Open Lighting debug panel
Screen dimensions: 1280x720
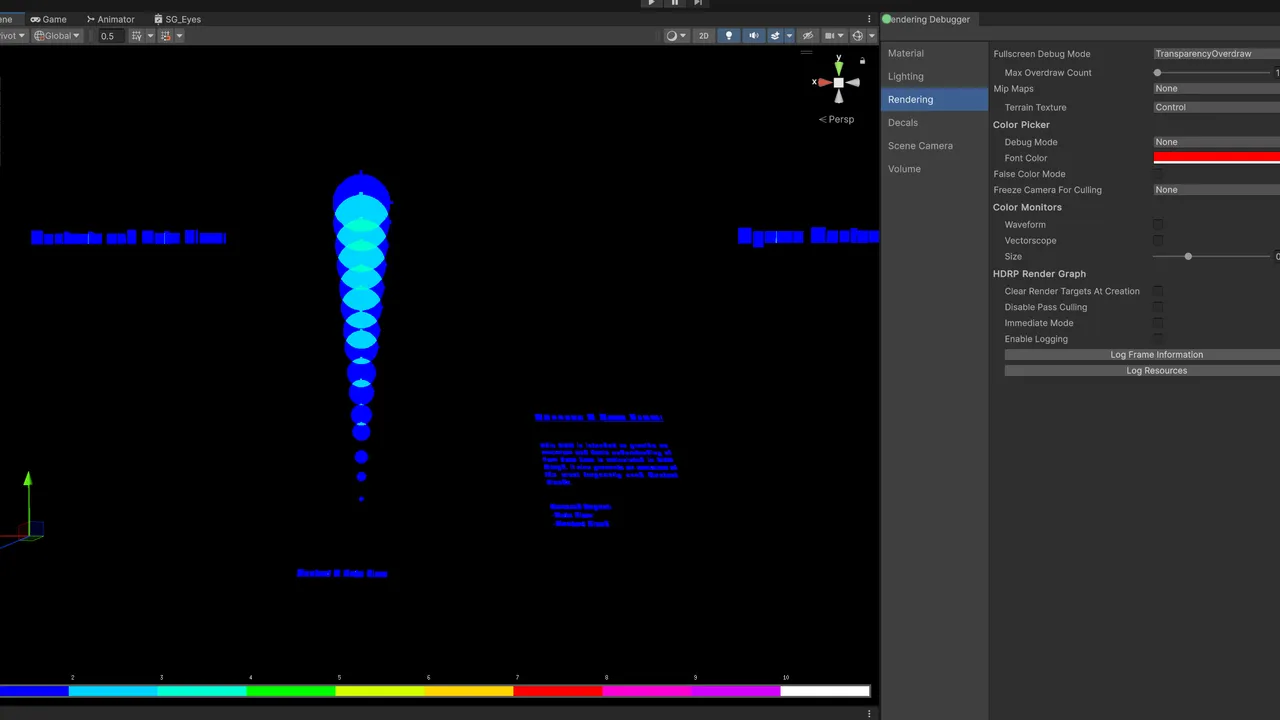(934, 76)
